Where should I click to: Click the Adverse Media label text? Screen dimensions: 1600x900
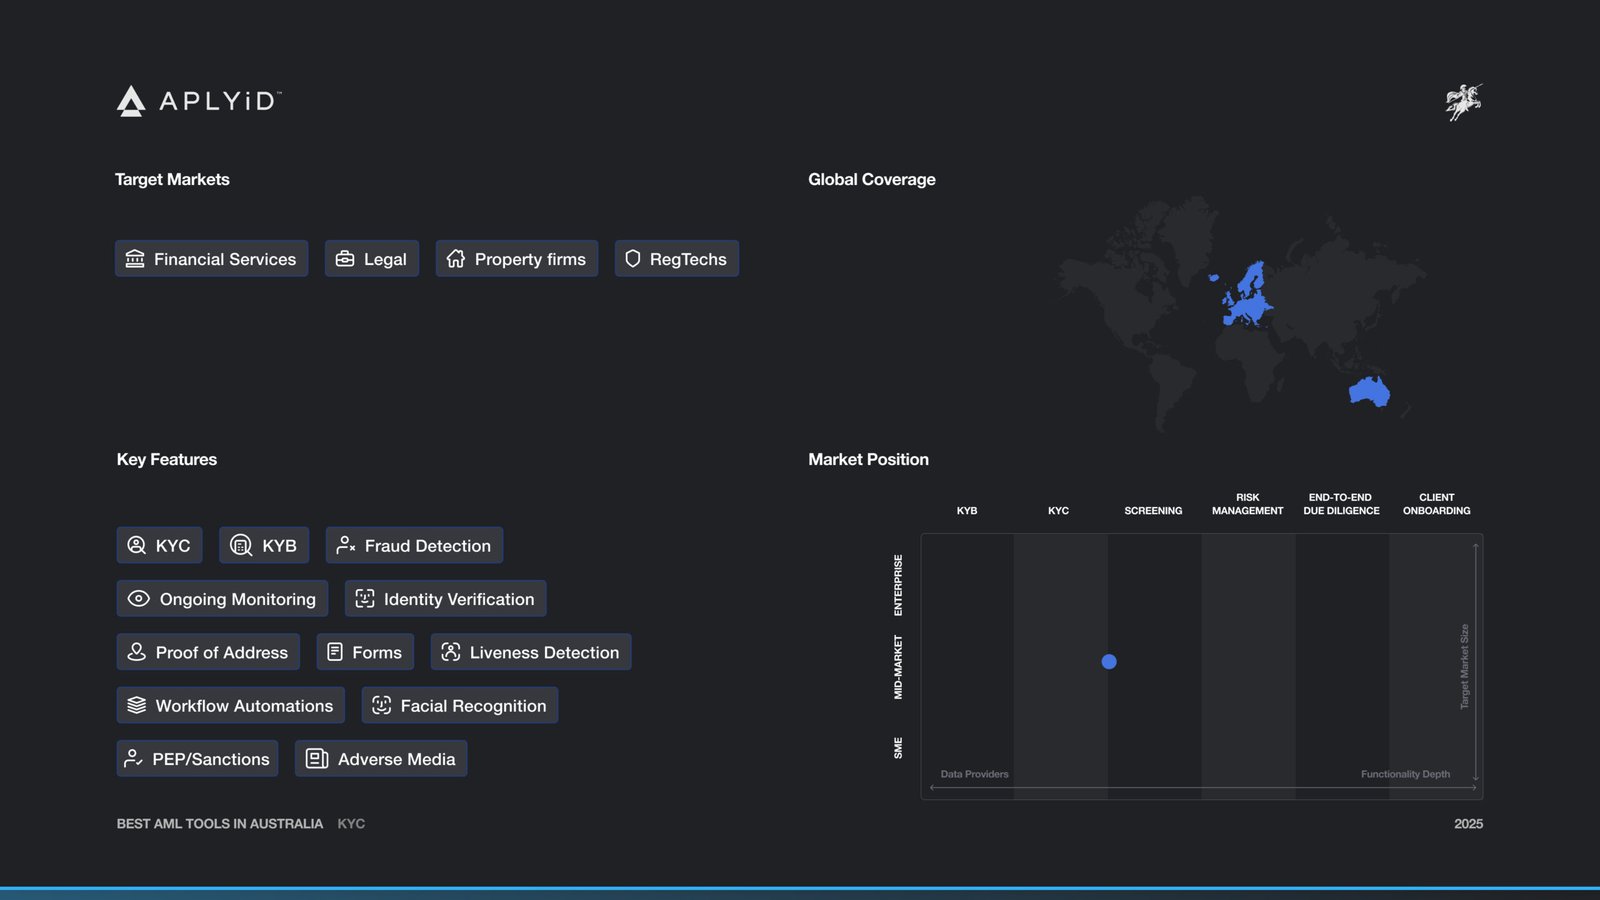coord(396,759)
